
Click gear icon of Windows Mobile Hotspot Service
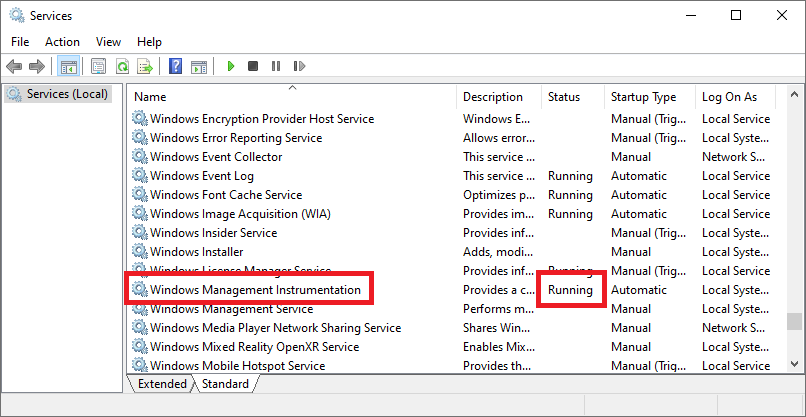tap(139, 366)
